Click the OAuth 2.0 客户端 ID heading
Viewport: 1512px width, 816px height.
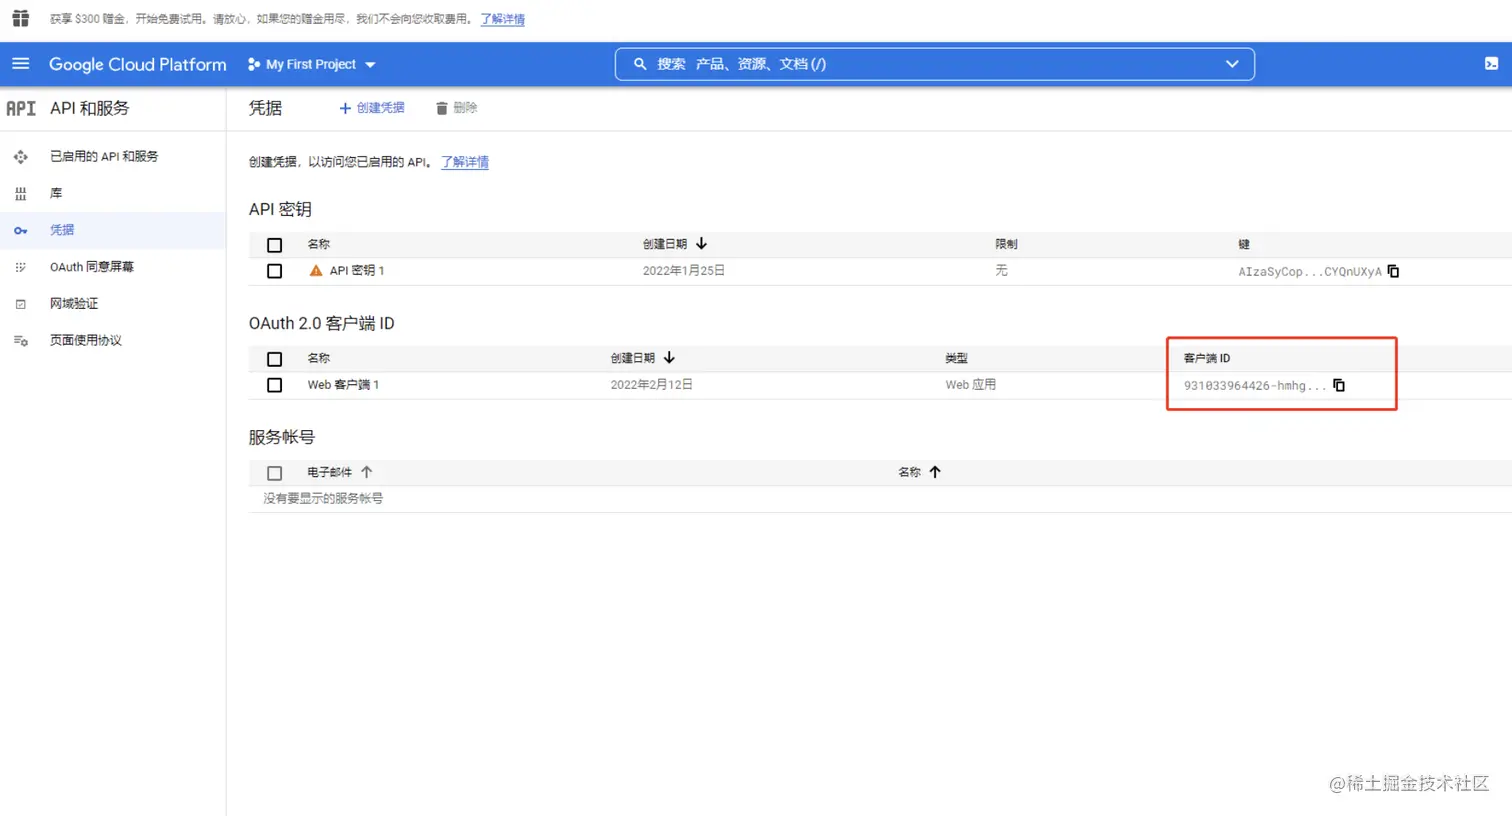tap(322, 323)
